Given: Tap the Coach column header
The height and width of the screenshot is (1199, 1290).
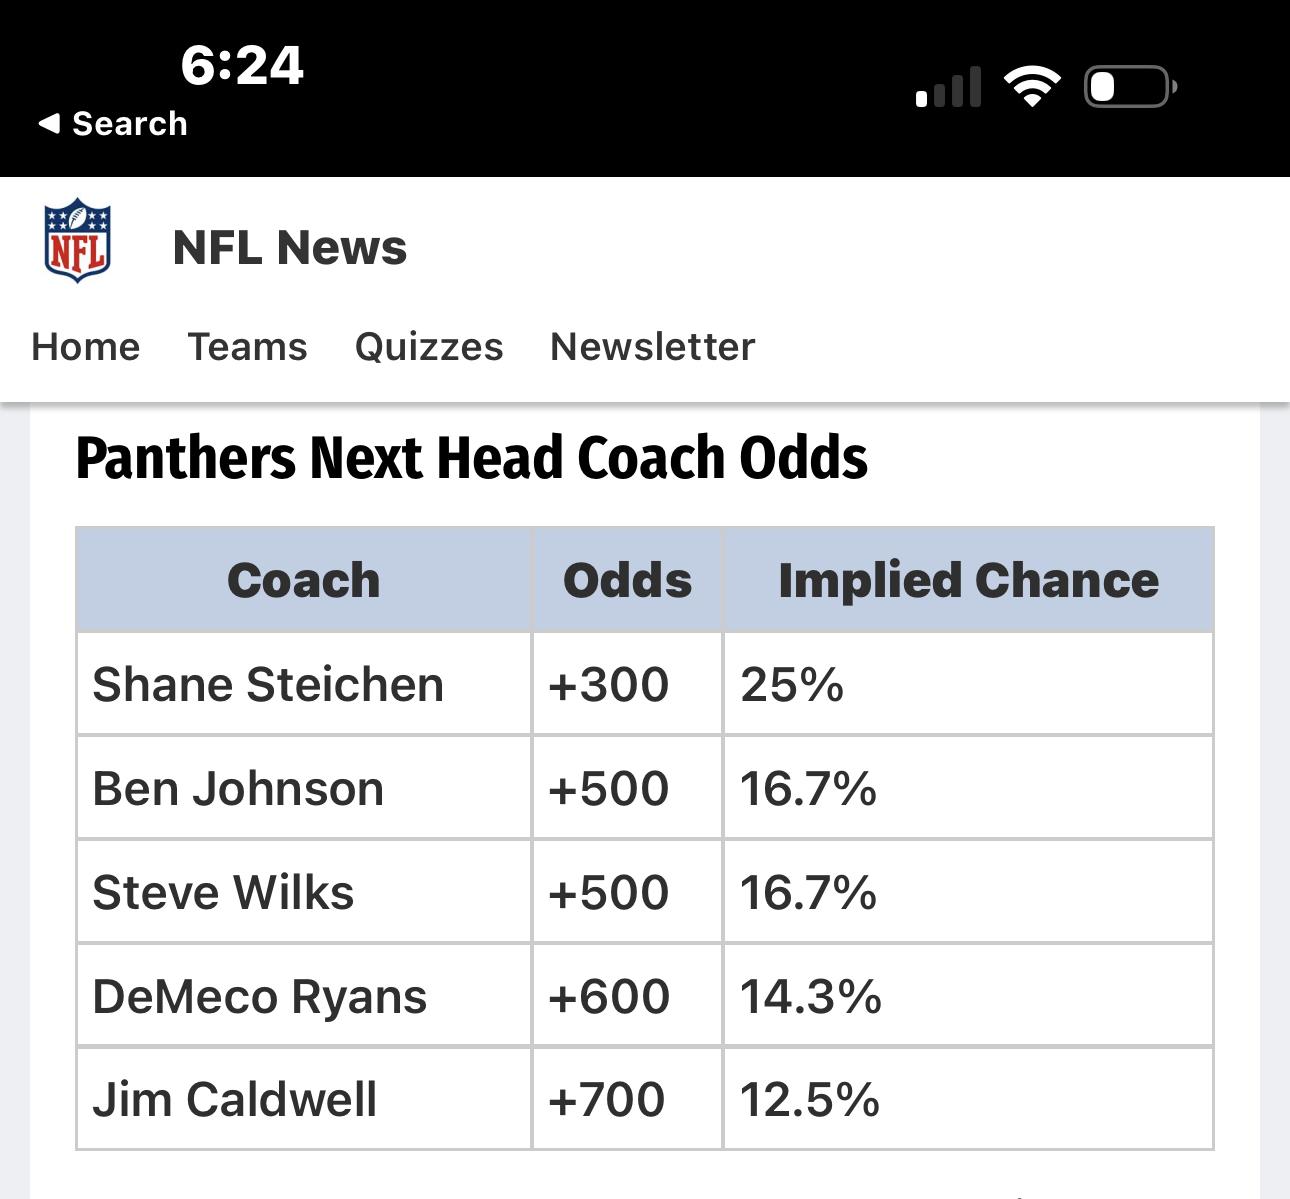Looking at the screenshot, I should [x=304, y=580].
